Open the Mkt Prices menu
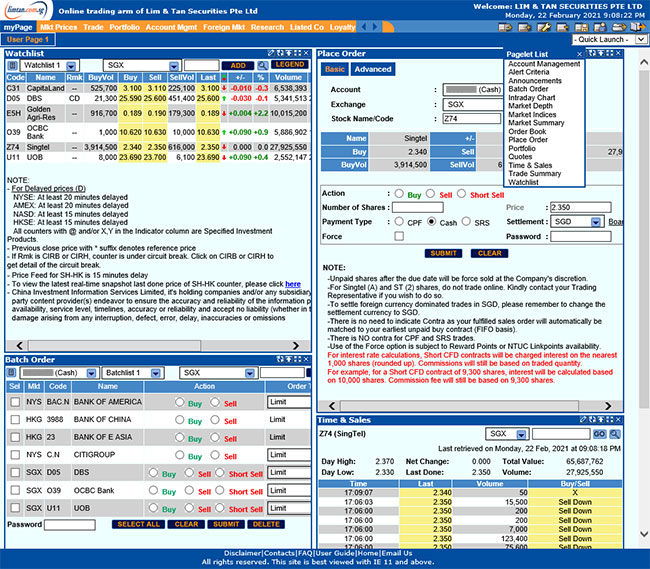650x569 pixels. click(x=58, y=27)
